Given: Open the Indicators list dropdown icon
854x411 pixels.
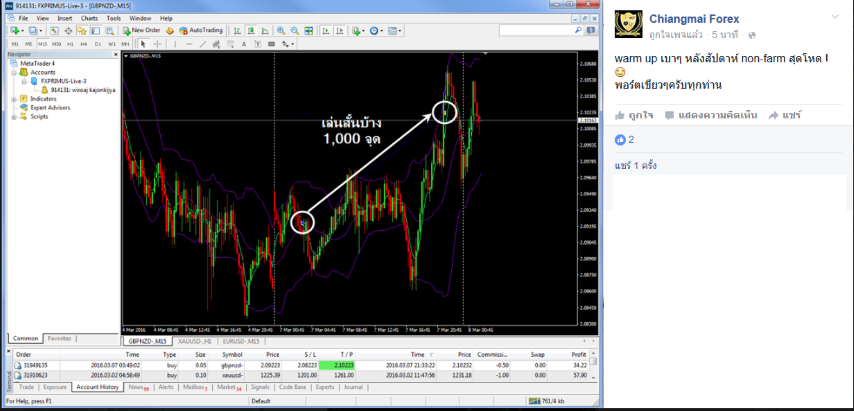Looking at the screenshot, I should tap(358, 30).
